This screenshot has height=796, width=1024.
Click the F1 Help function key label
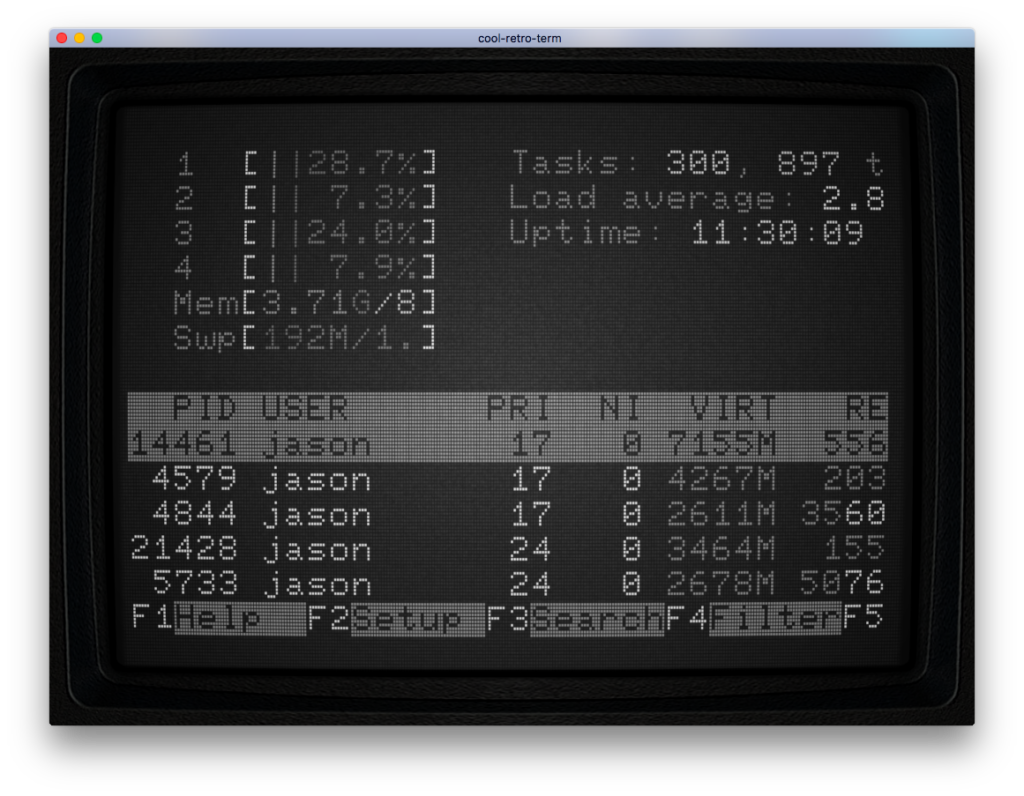tap(219, 618)
